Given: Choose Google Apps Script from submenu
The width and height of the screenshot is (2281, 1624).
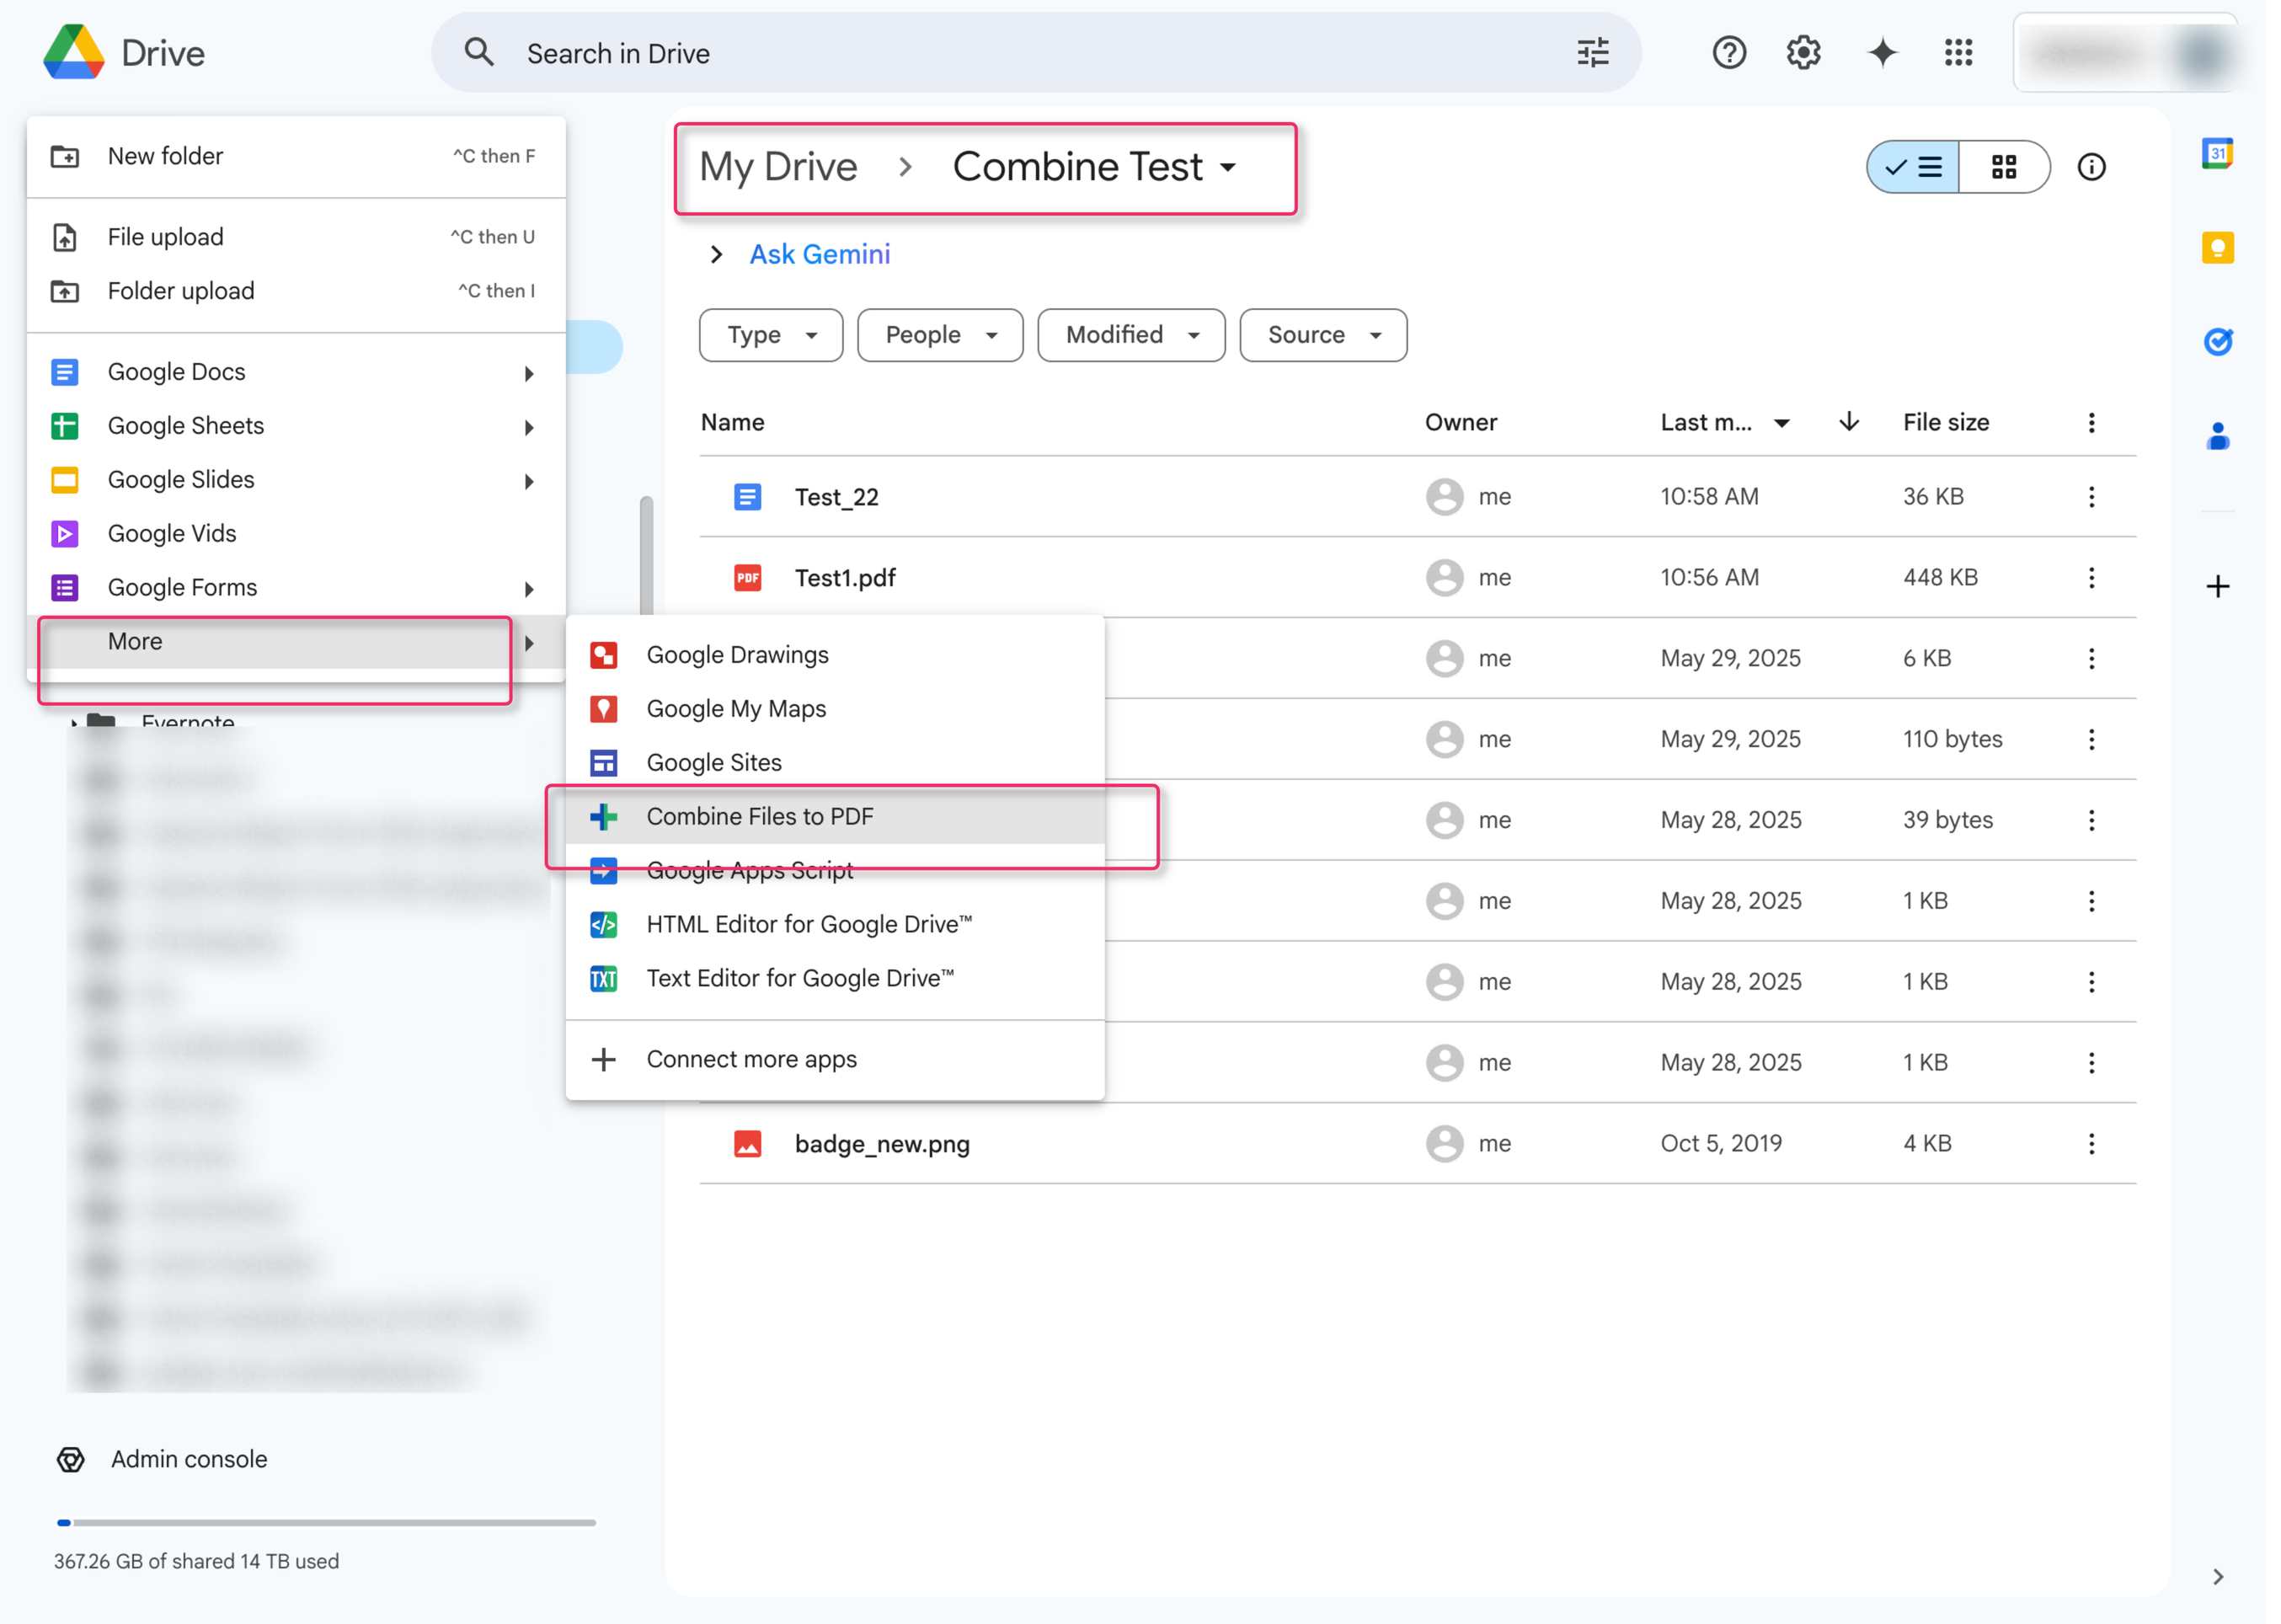Looking at the screenshot, I should point(834,871).
